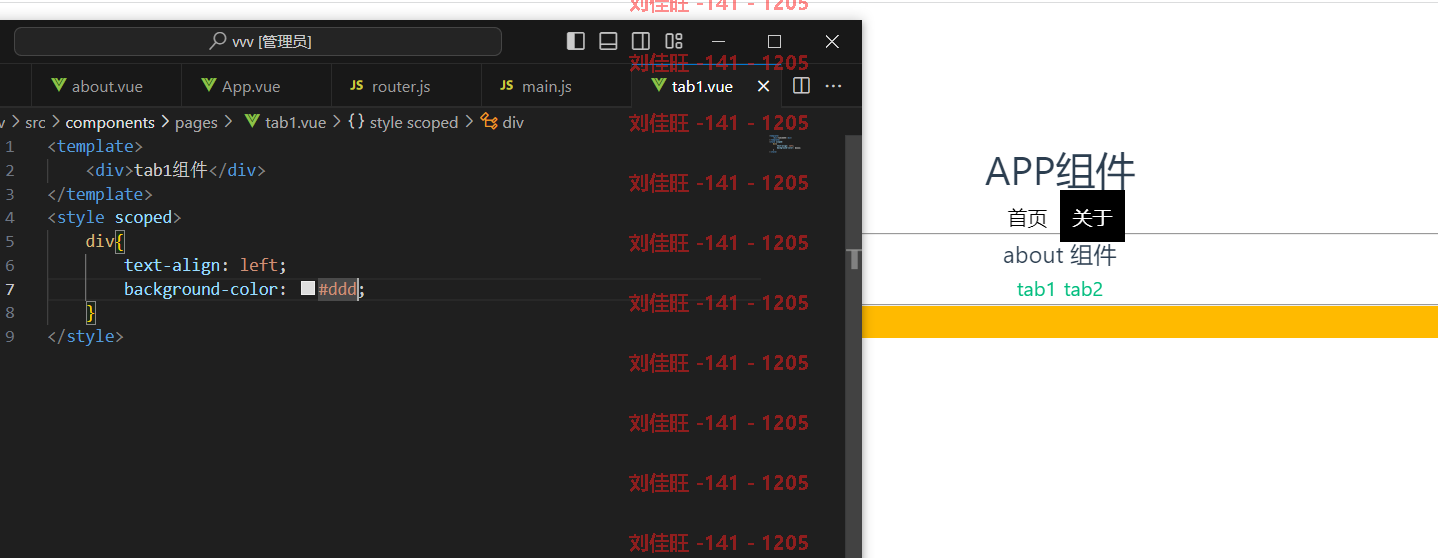Split the editor right icon
The height and width of the screenshot is (558, 1438).
pyautogui.click(x=801, y=86)
